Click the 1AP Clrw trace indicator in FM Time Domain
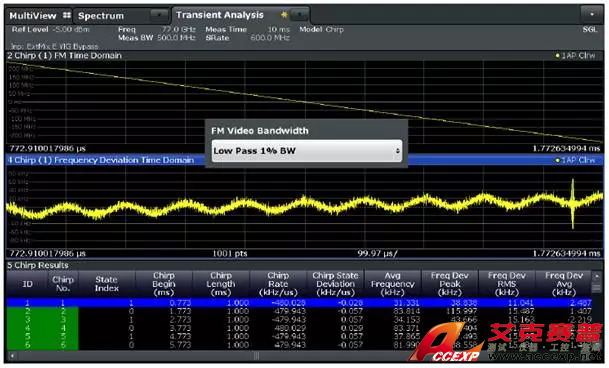609x368 pixels. [x=575, y=56]
